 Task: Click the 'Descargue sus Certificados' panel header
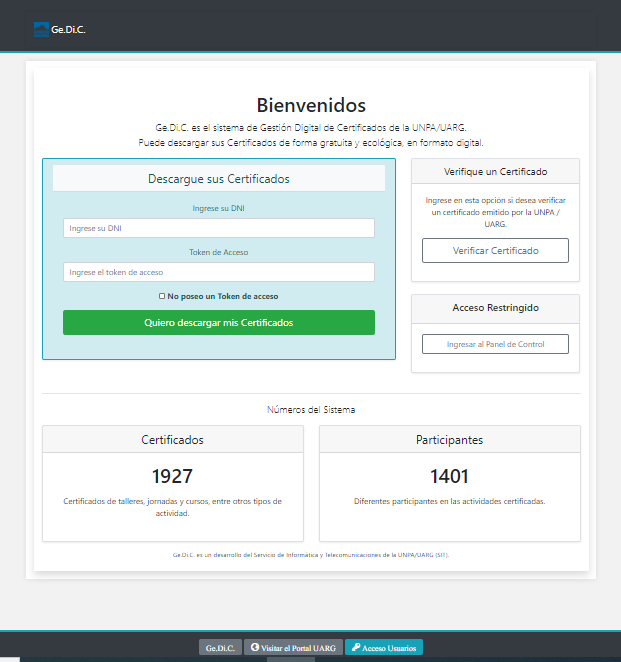pyautogui.click(x=218, y=179)
